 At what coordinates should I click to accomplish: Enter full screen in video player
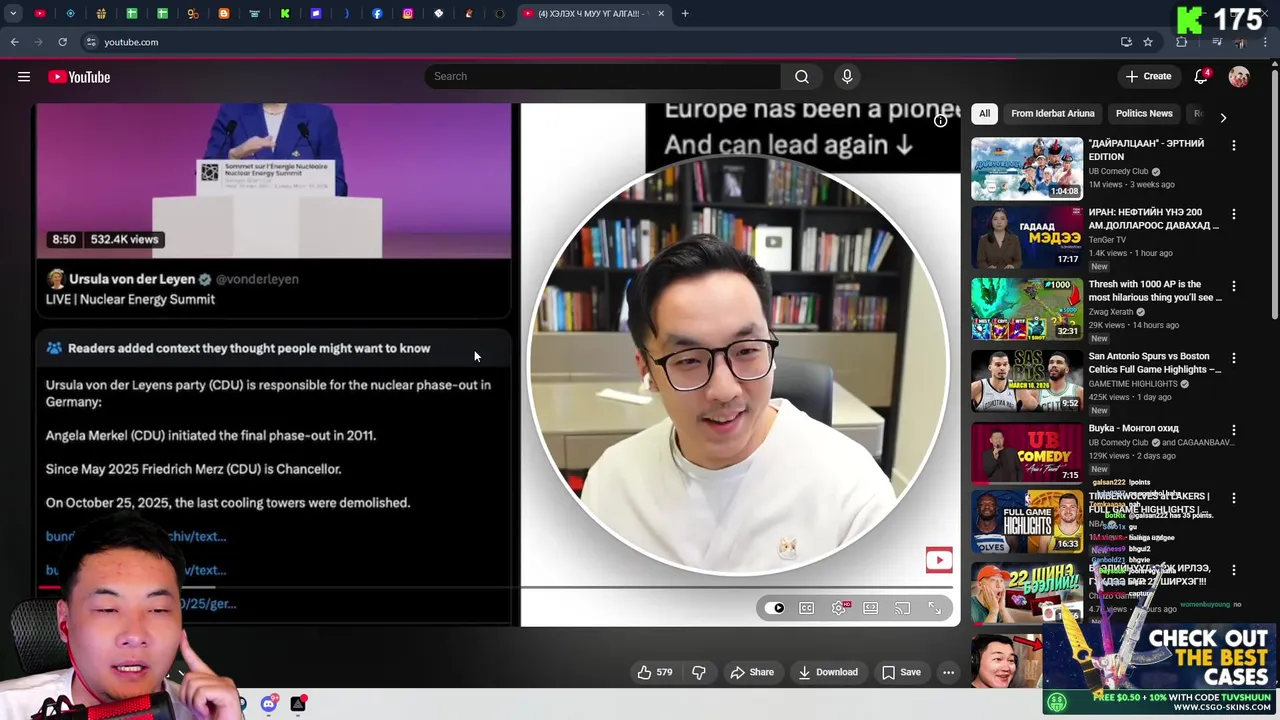pos(935,608)
